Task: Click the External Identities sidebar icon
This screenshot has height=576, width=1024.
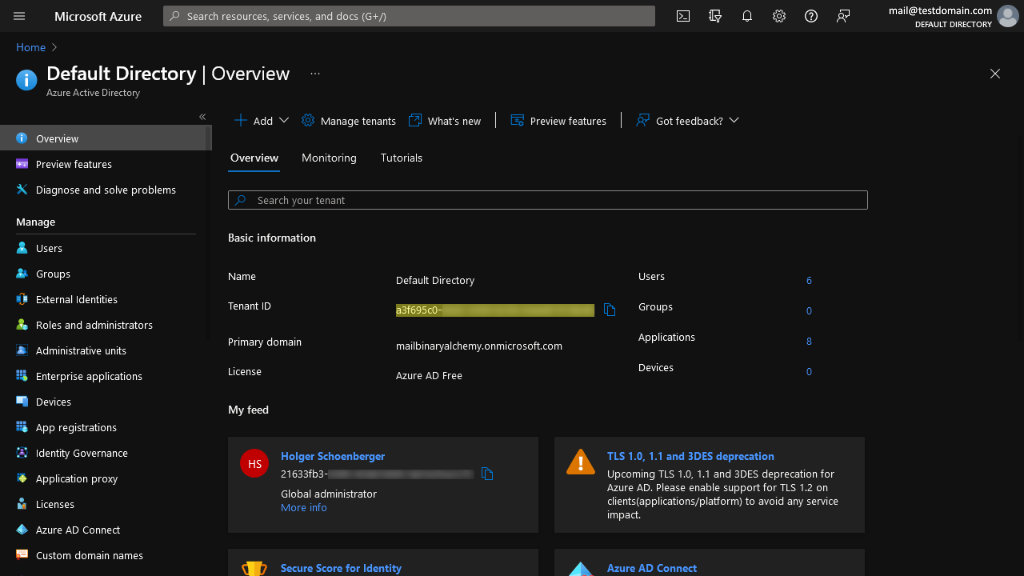Action: 22,299
